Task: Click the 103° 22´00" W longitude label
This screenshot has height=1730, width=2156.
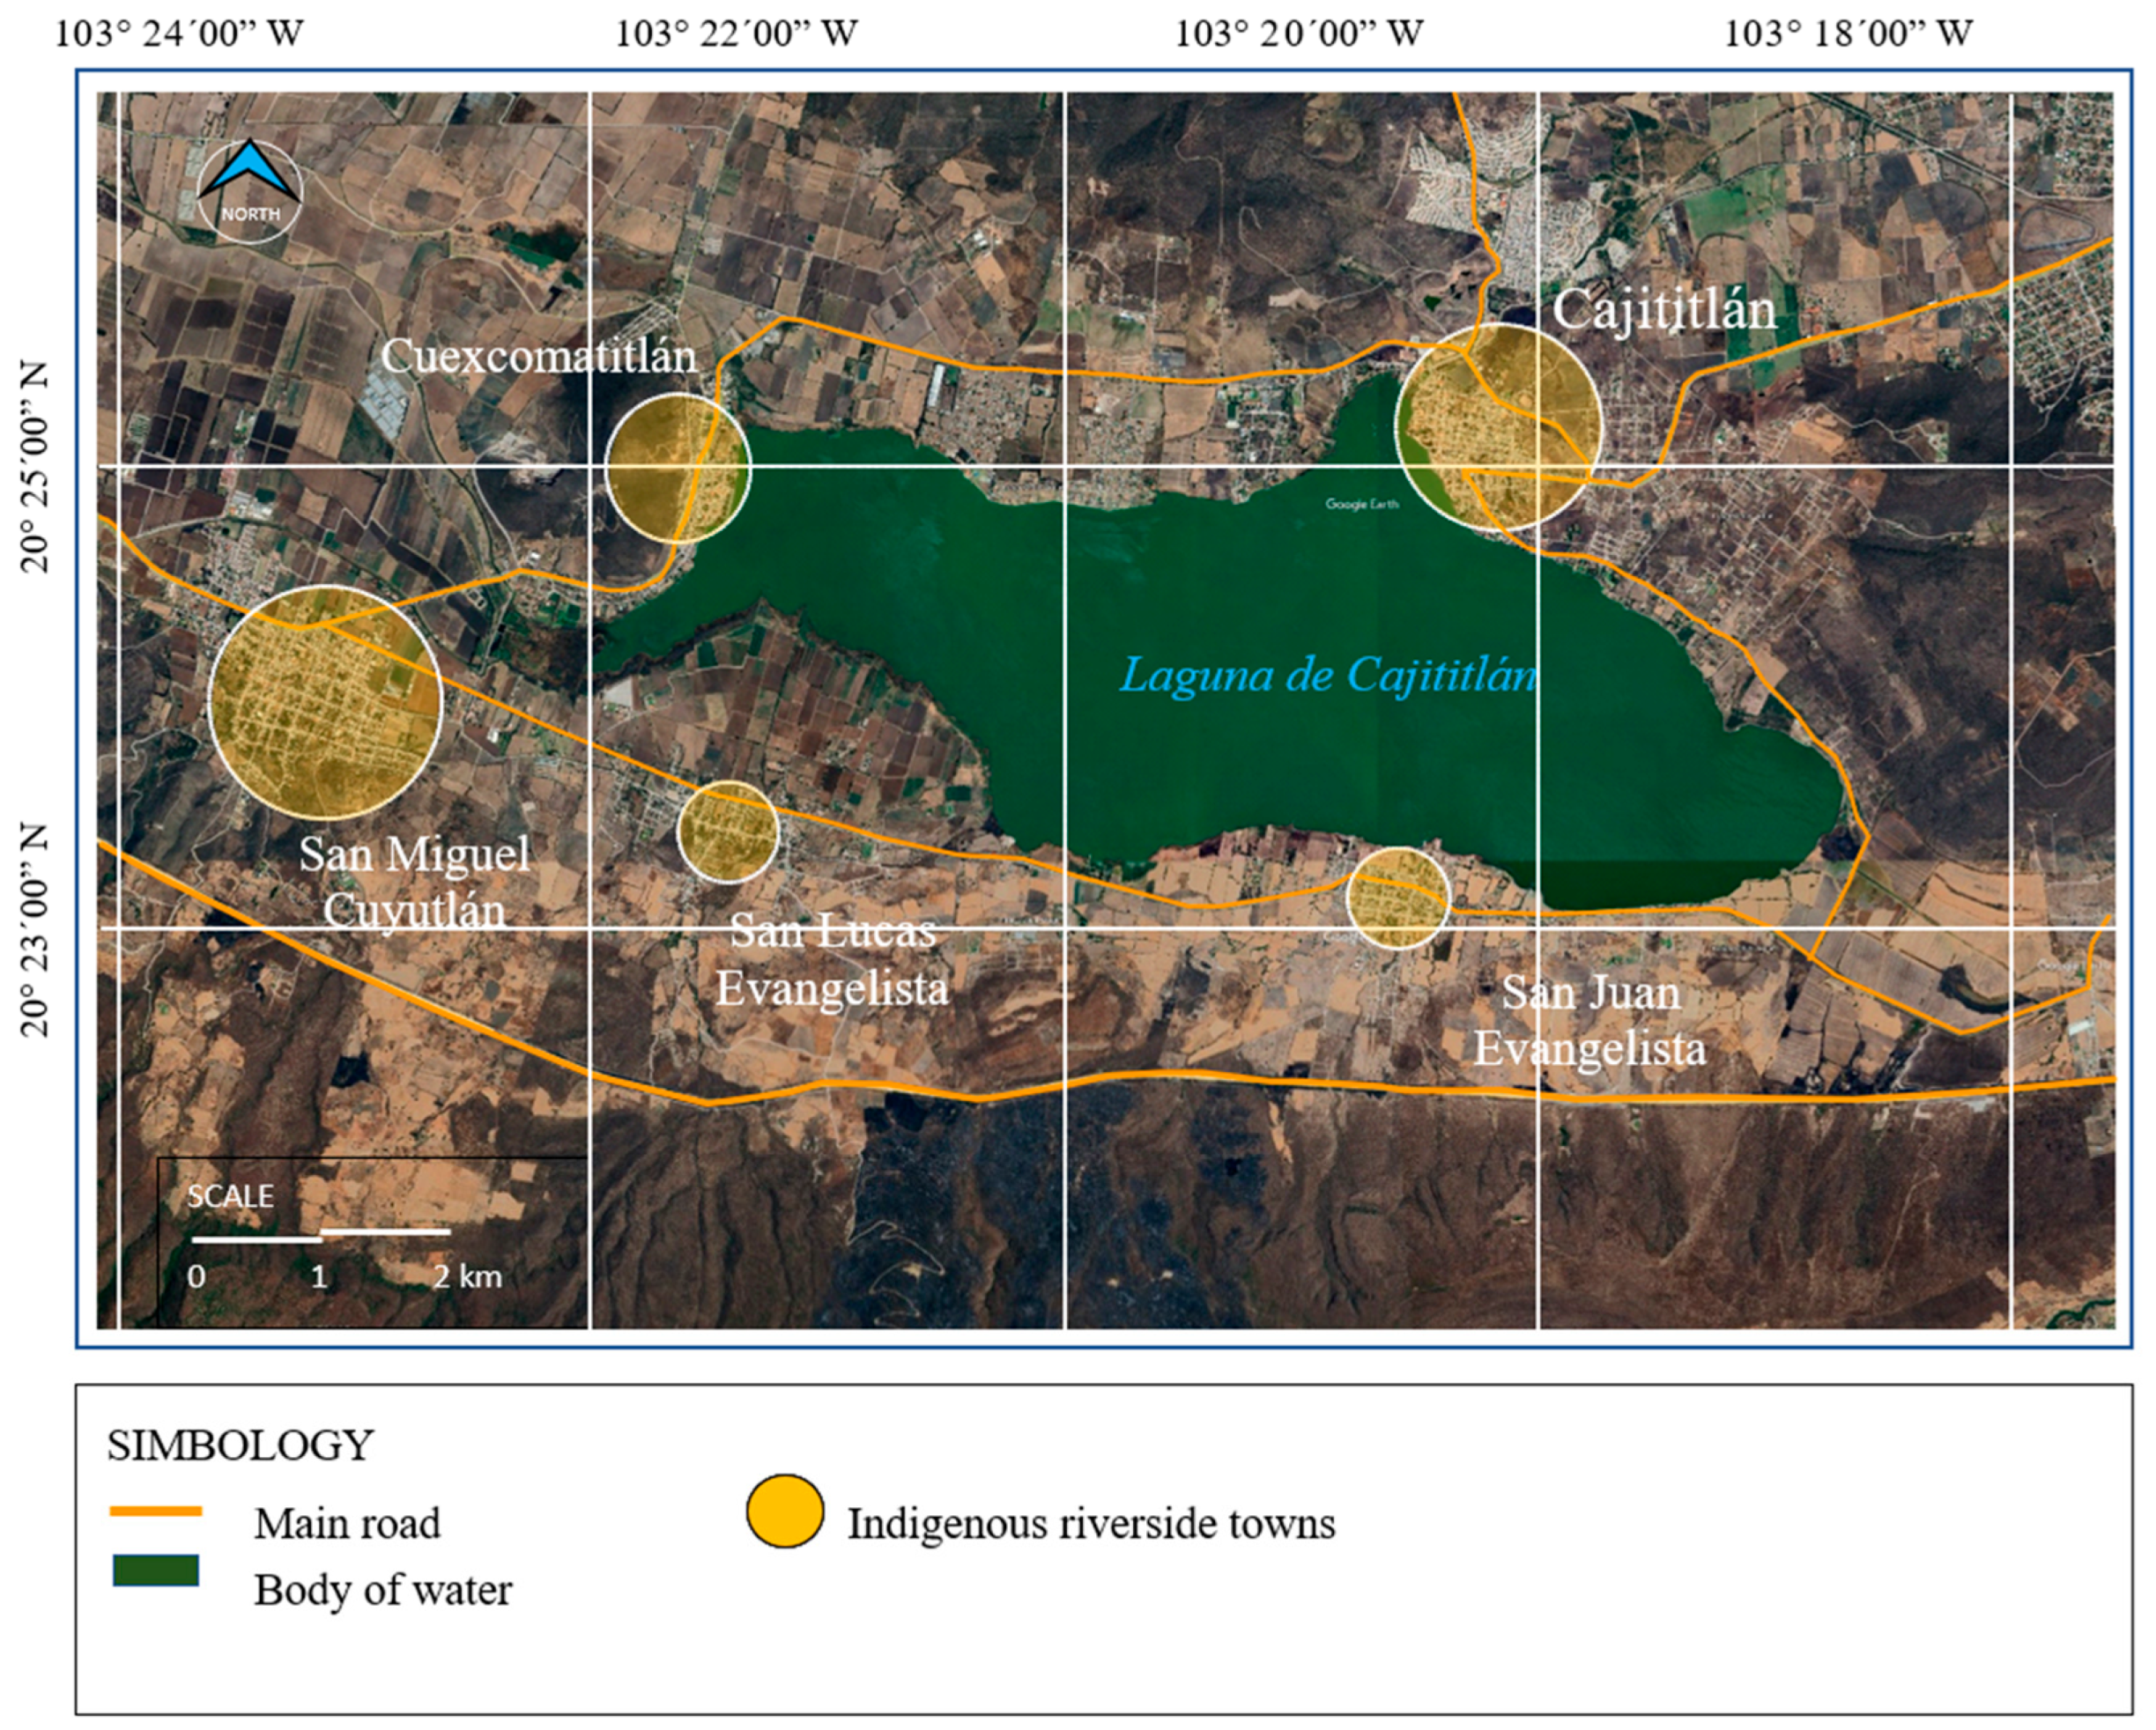Action: pos(735,34)
